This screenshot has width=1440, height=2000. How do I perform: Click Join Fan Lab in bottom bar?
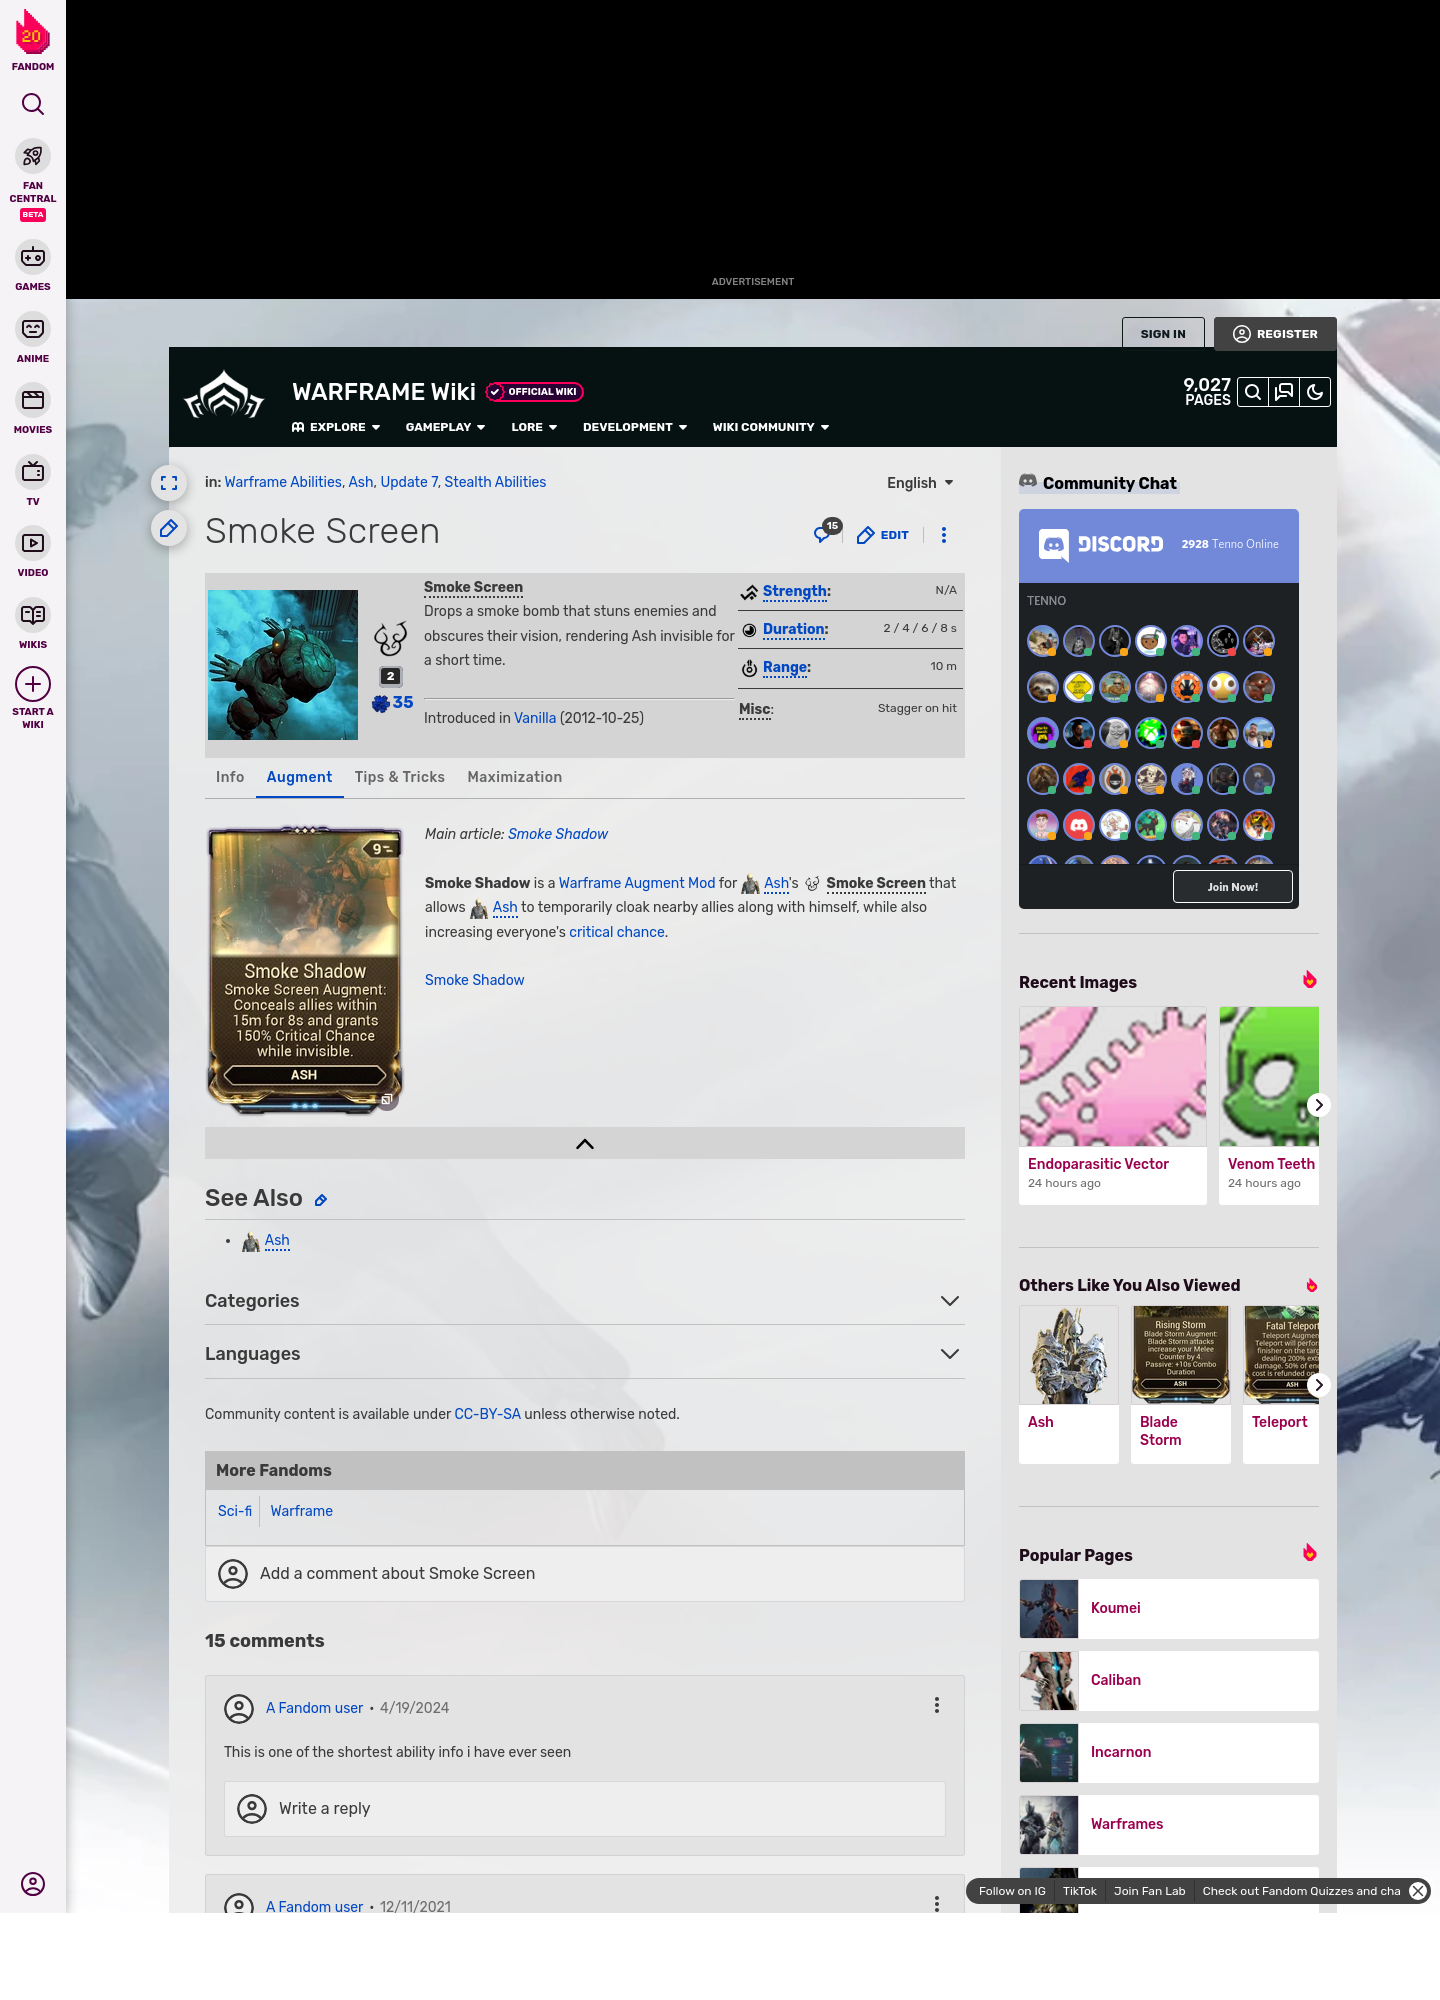[x=1149, y=1891]
